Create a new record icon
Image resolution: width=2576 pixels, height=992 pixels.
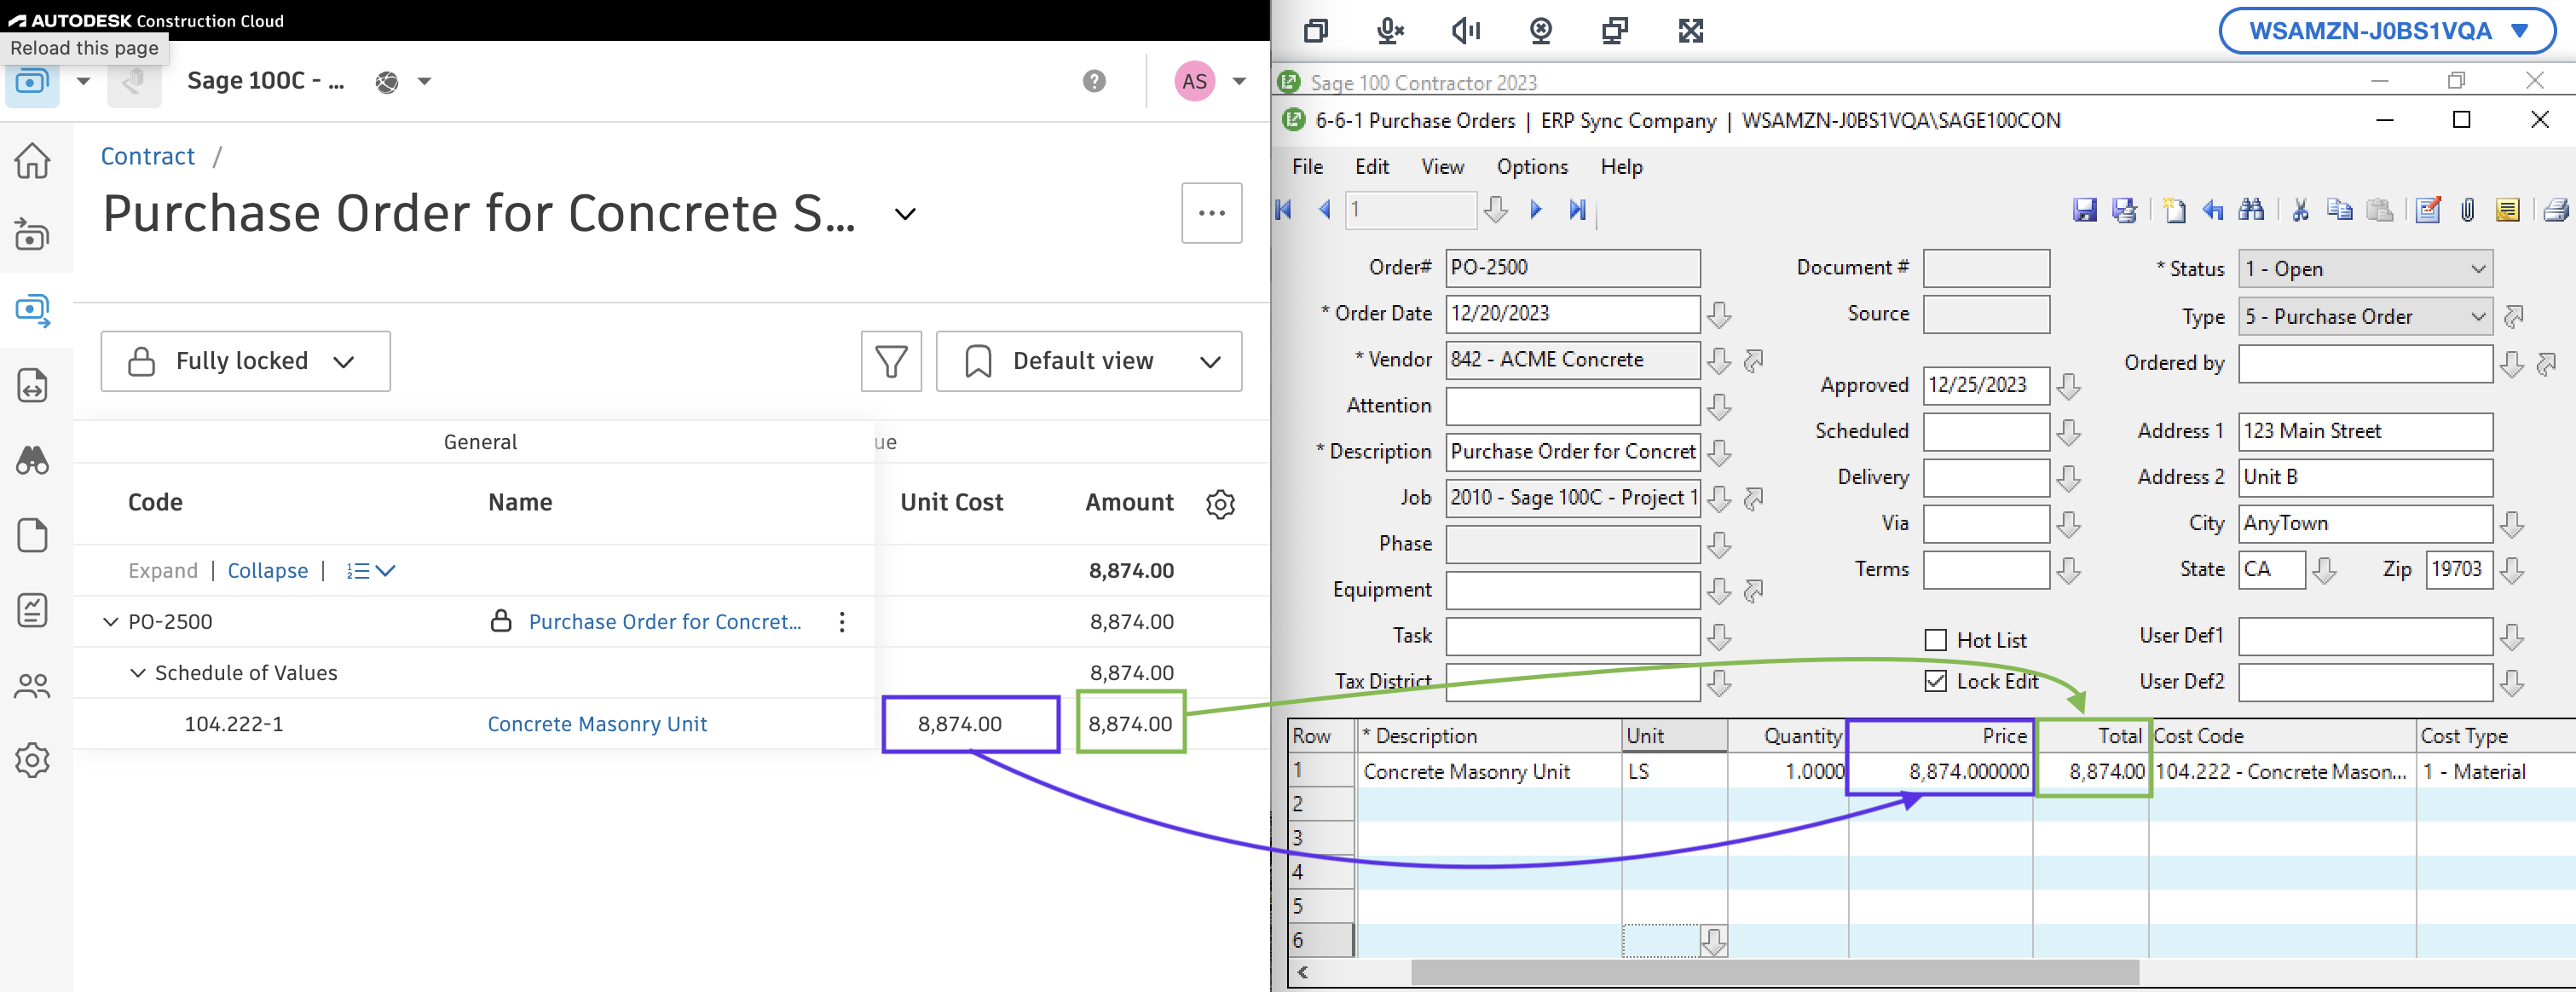click(x=2174, y=210)
